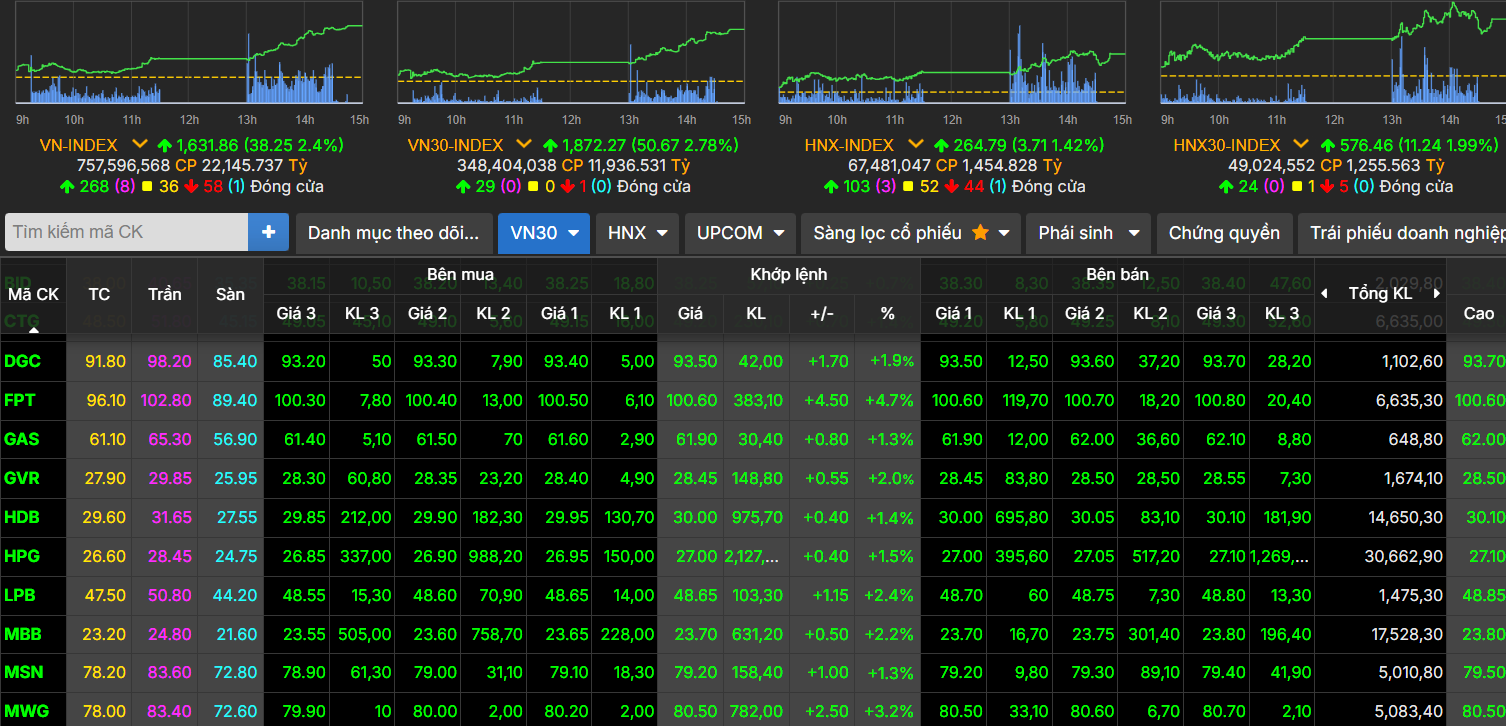Image resolution: width=1506 pixels, height=726 pixels.
Task: Switch to Trái phiếu doanh nghiệp tab
Action: 1402,233
